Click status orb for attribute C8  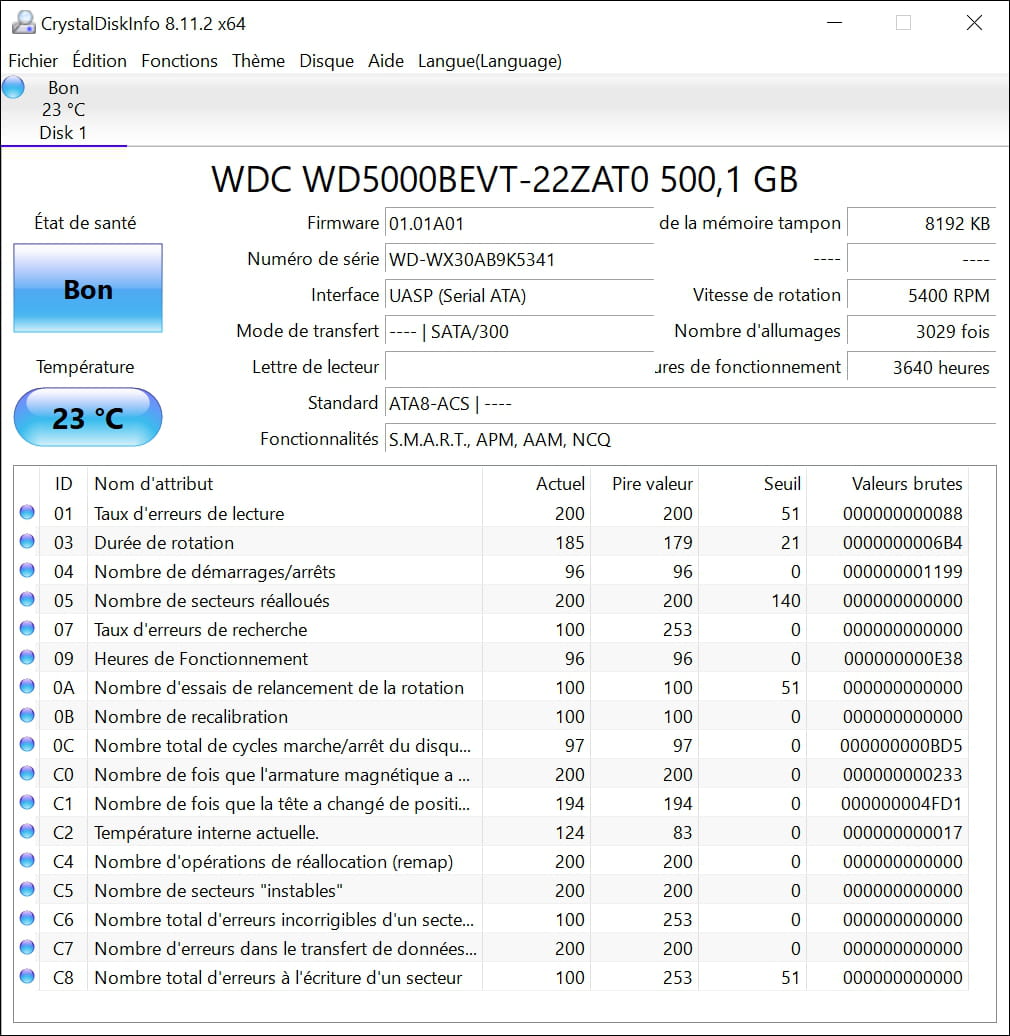(27, 977)
